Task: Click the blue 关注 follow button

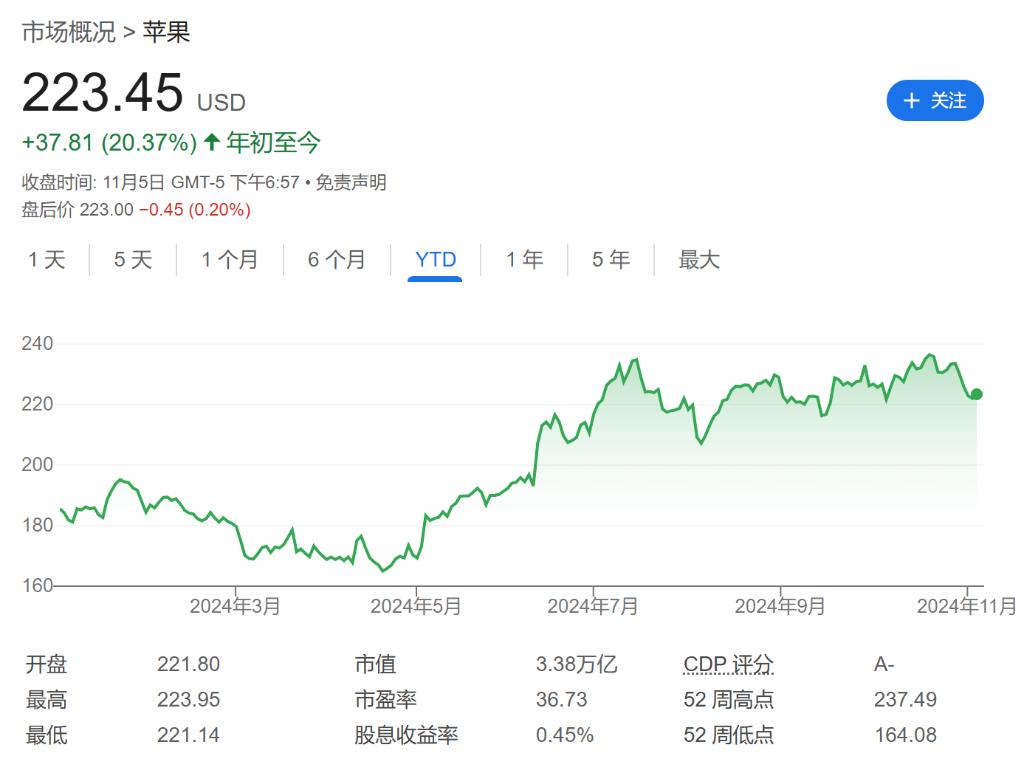Action: tap(935, 101)
